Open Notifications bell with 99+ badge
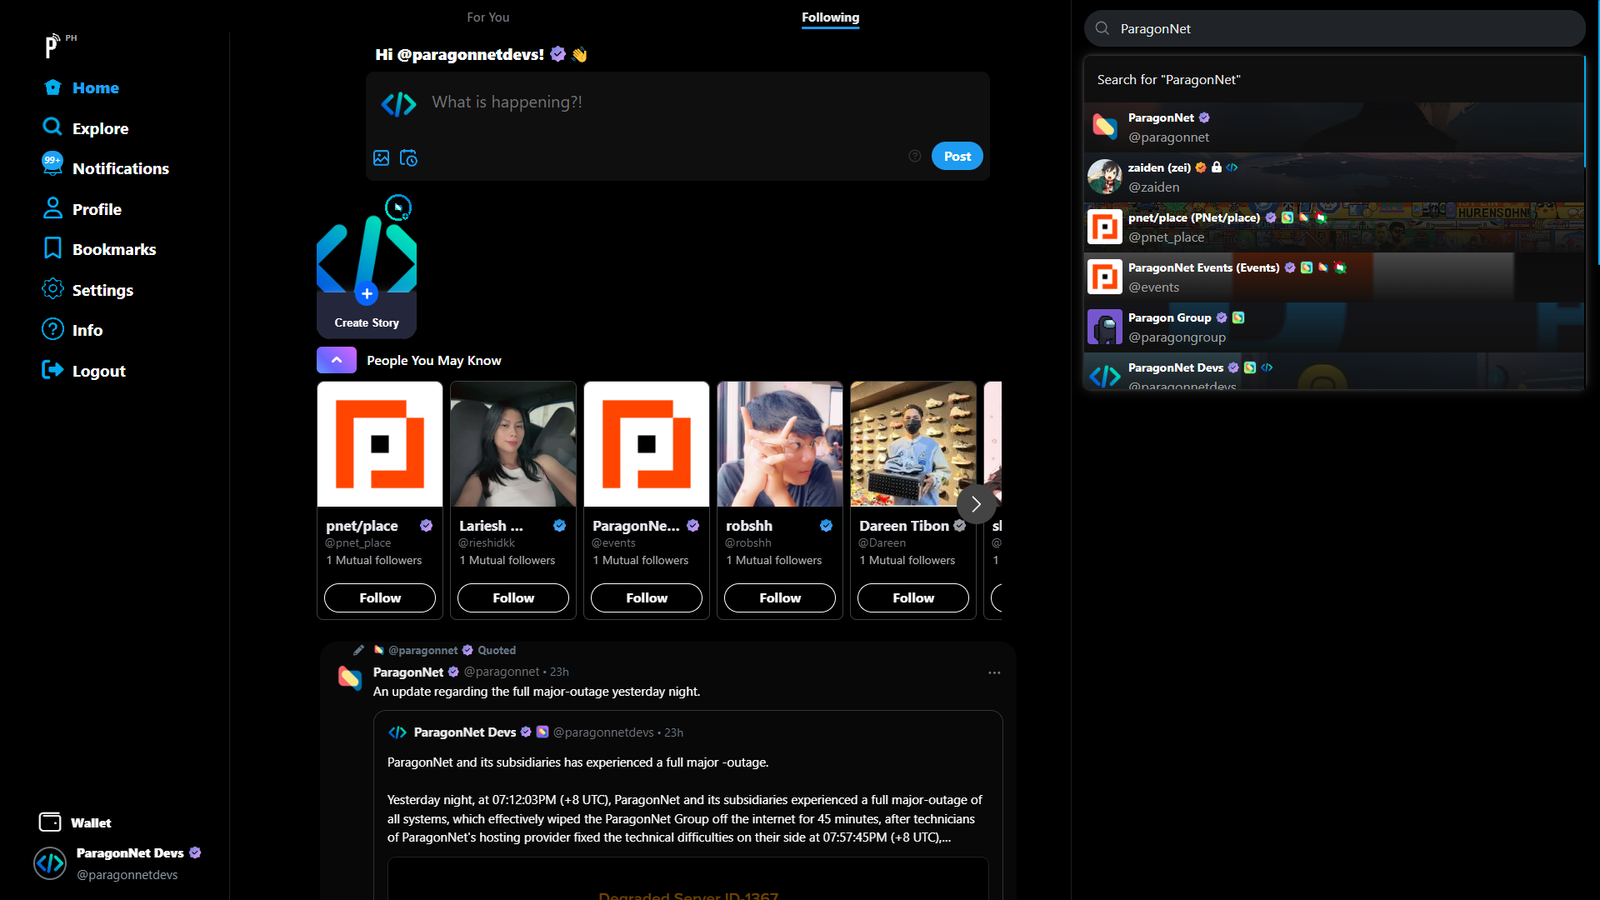Screen dimensions: 1600x900 (53, 166)
